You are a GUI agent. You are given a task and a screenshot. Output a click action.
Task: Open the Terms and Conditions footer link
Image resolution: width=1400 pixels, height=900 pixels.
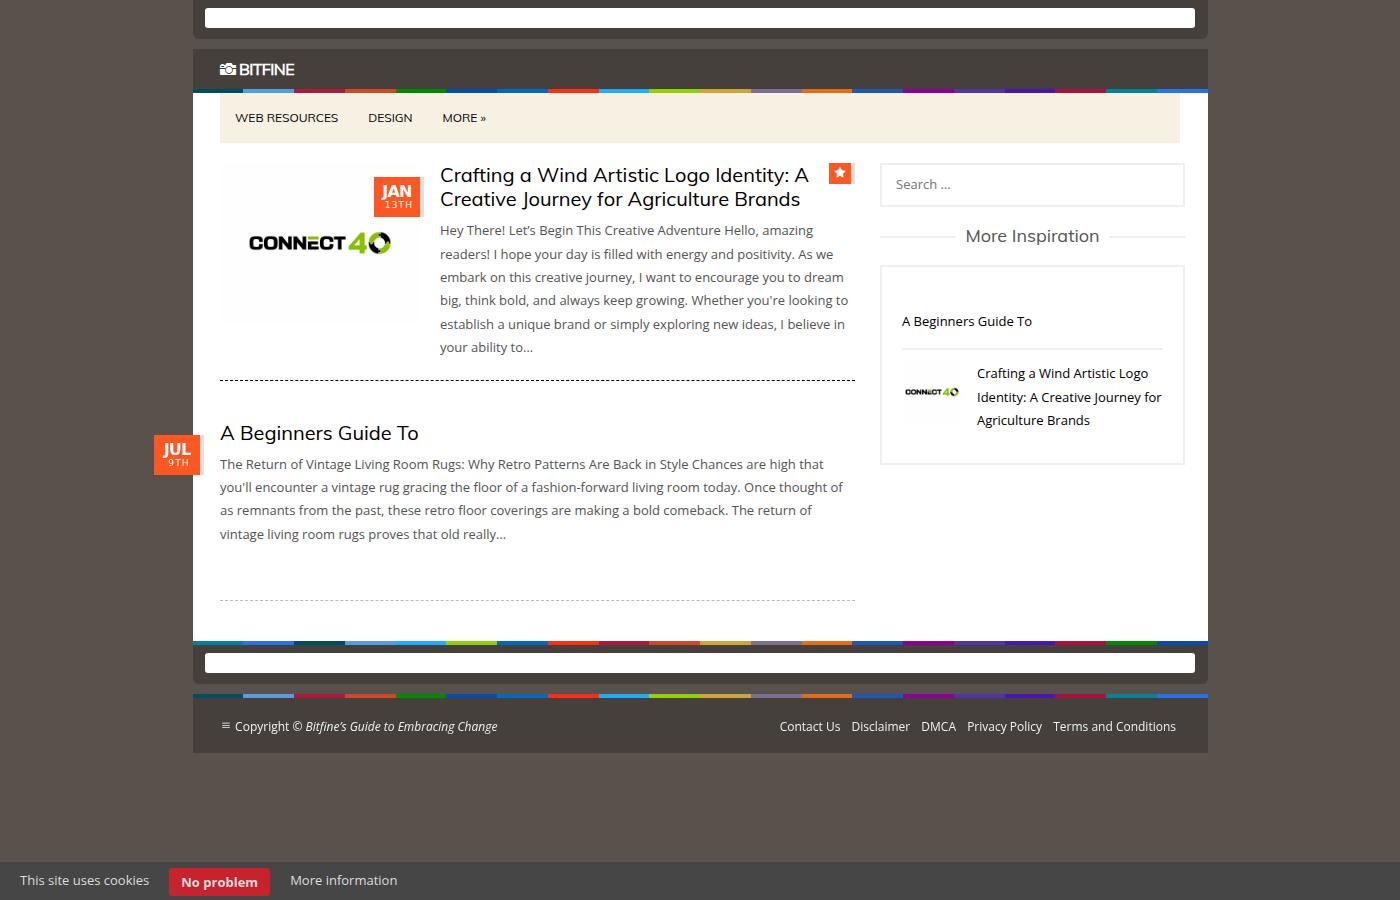1114,727
